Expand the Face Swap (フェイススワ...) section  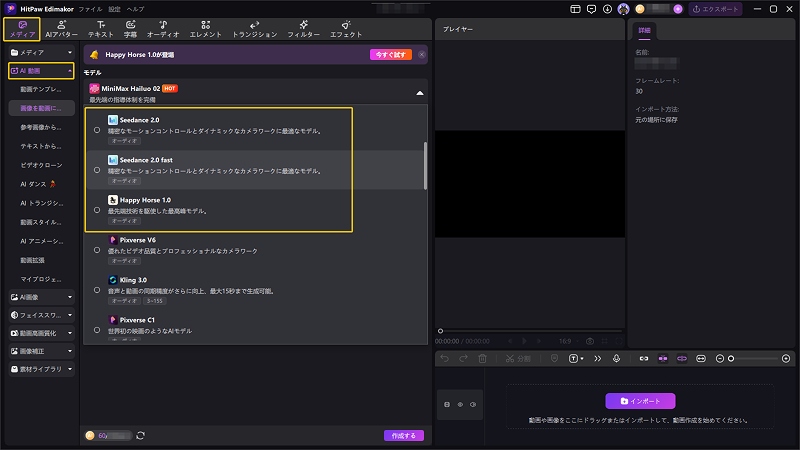[x=41, y=315]
